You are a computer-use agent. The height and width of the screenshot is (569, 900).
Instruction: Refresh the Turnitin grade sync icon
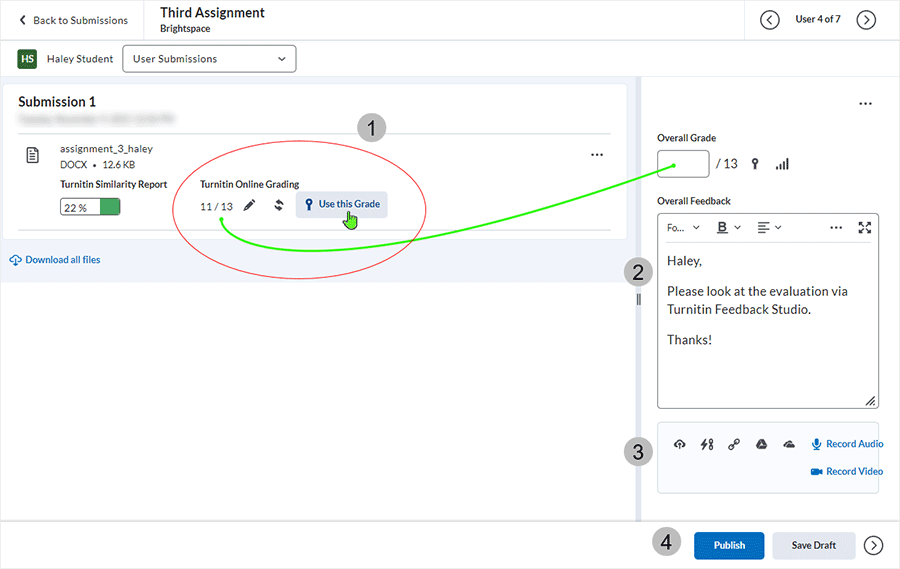(x=279, y=205)
